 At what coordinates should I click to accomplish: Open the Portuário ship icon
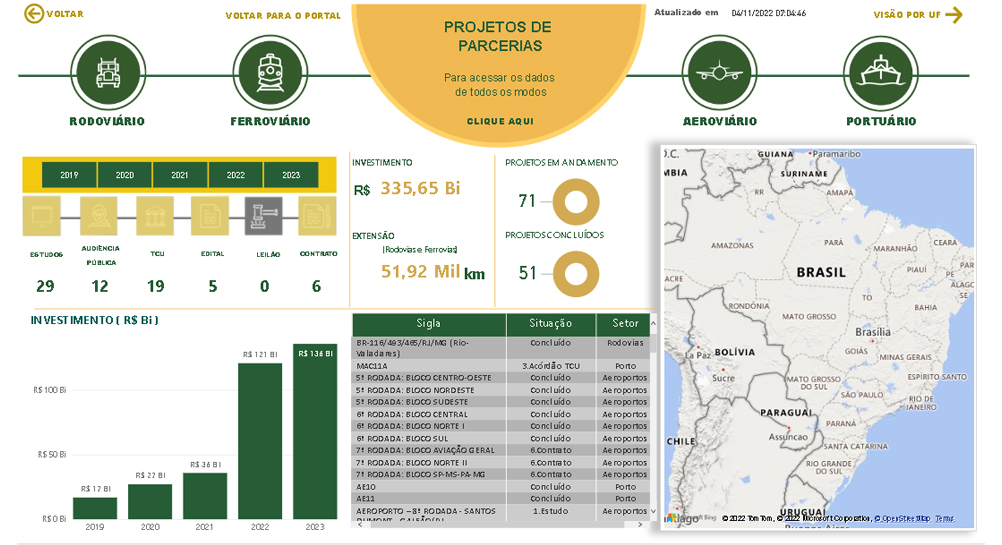[x=881, y=73]
